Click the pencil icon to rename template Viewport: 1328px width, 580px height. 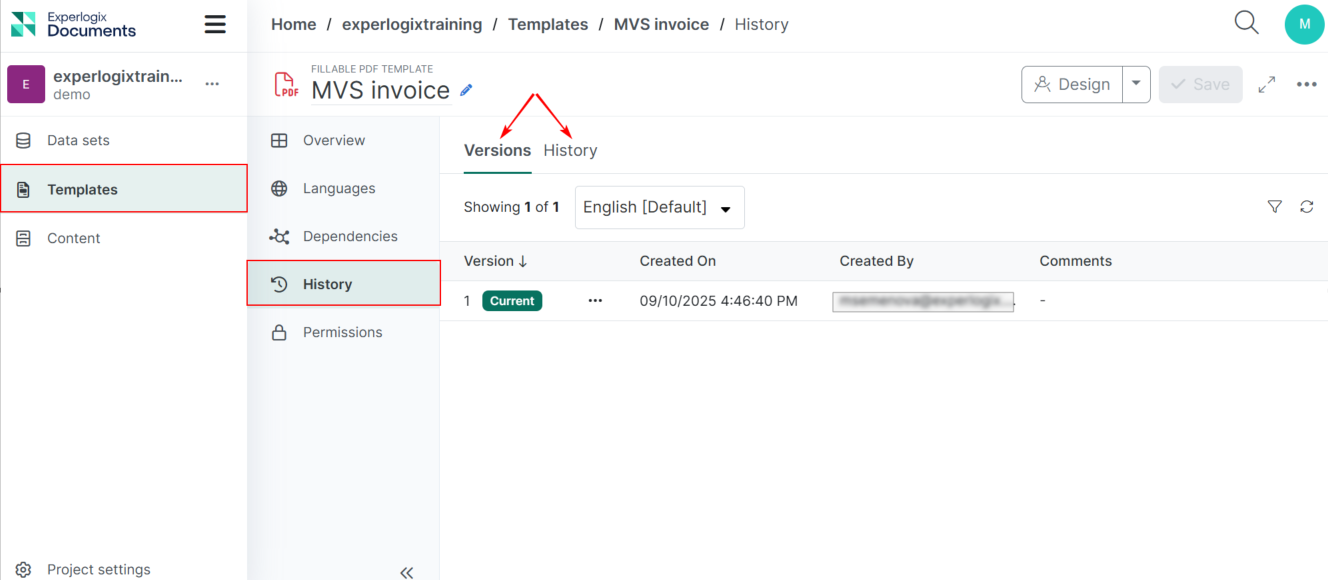466,90
